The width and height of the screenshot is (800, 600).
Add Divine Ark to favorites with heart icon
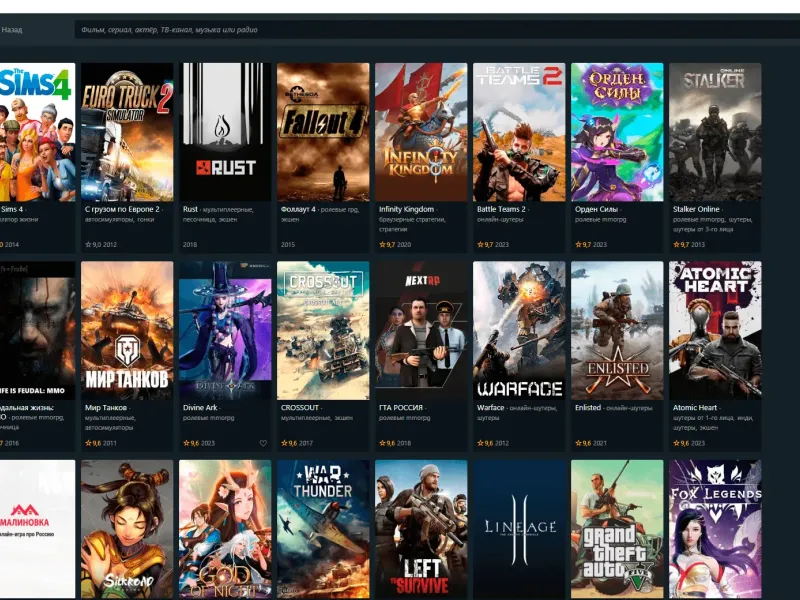point(263,443)
